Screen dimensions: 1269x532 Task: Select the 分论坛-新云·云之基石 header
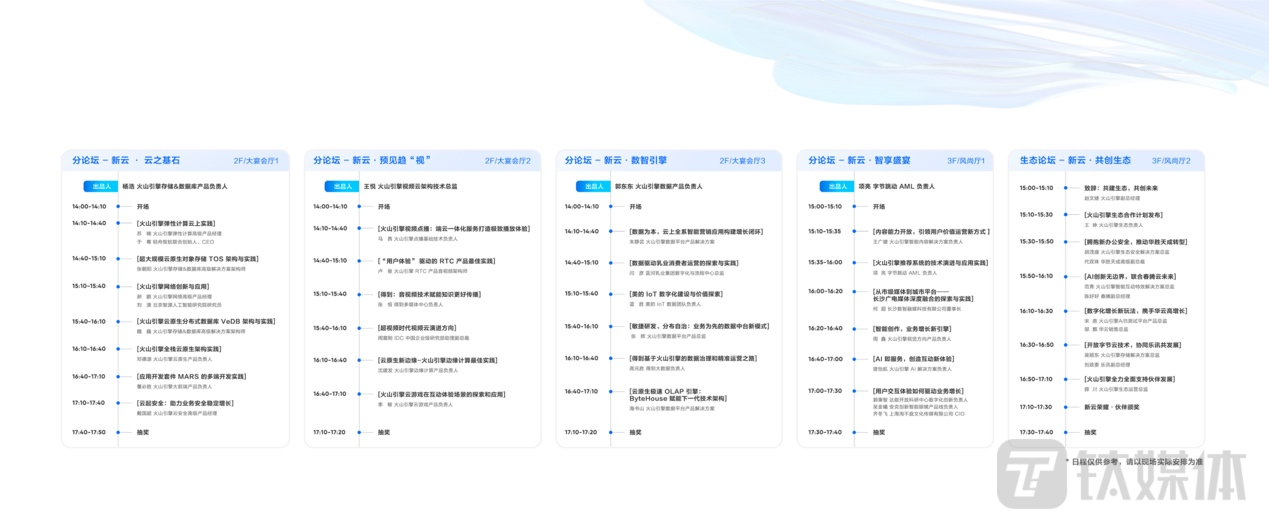(120, 160)
